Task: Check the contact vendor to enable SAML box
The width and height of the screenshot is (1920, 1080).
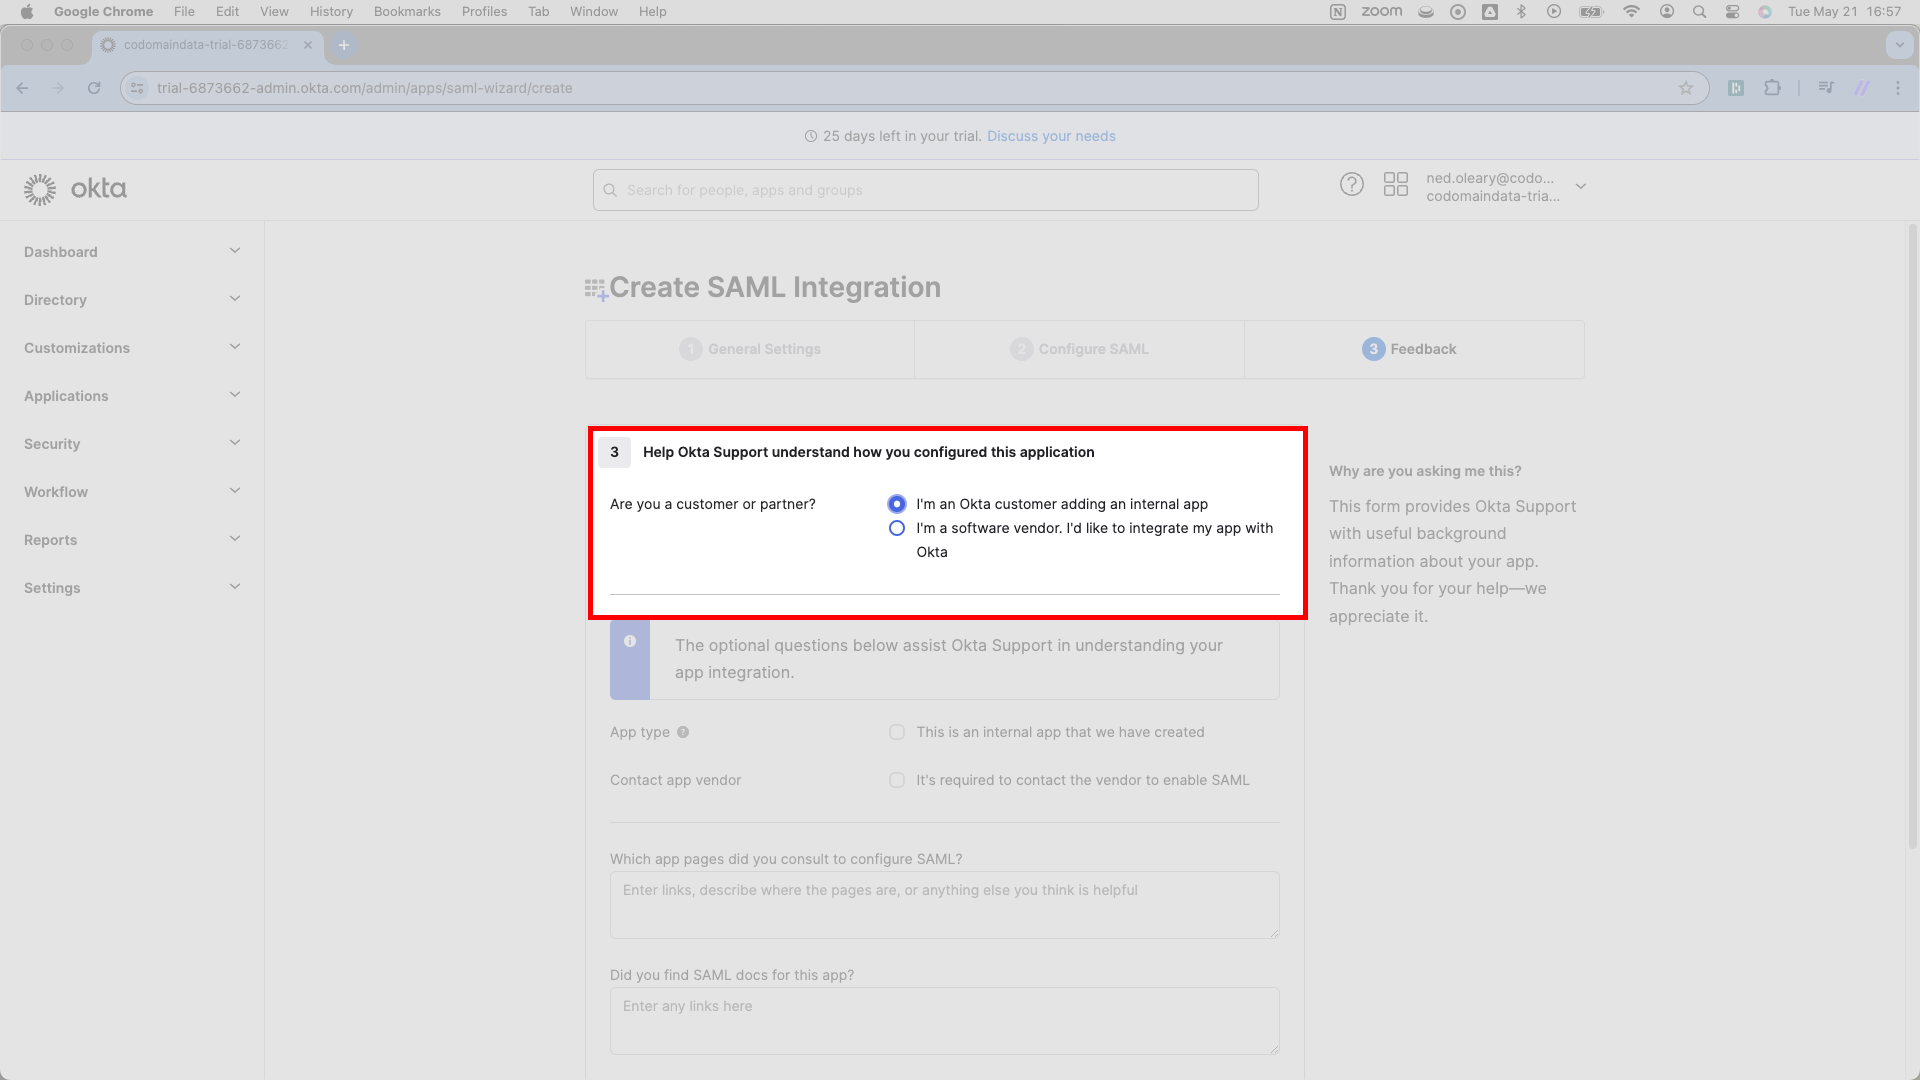Action: (x=897, y=780)
